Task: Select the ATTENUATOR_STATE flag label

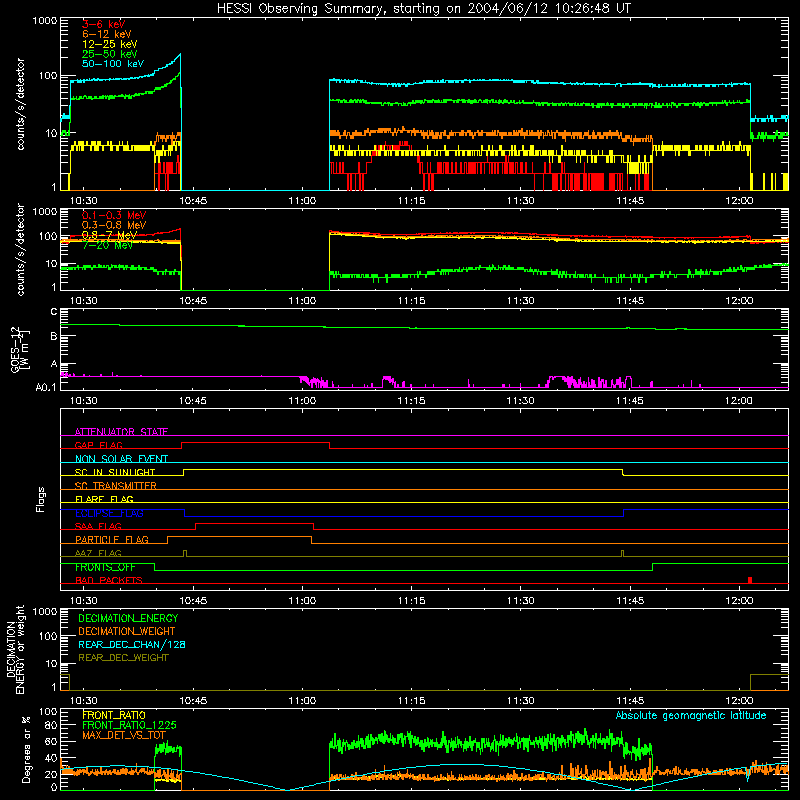Action: click(x=121, y=432)
